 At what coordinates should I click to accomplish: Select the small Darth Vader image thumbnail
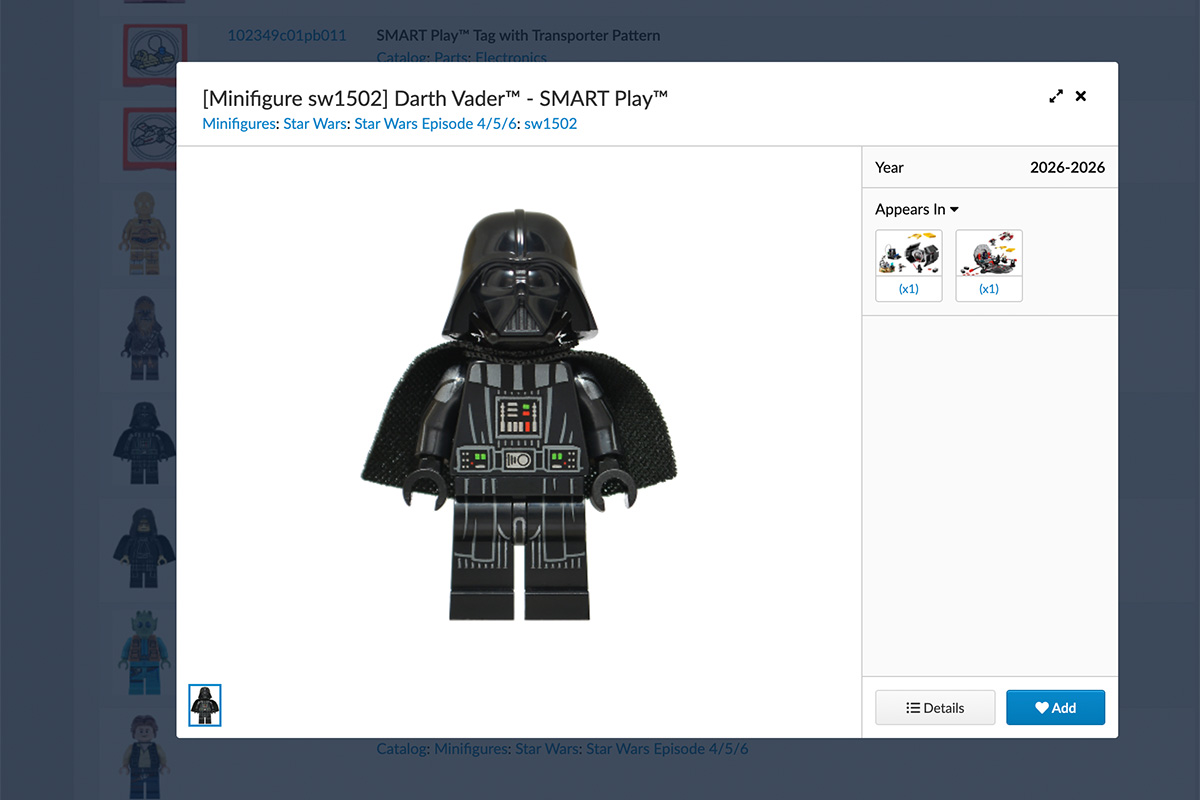click(205, 705)
